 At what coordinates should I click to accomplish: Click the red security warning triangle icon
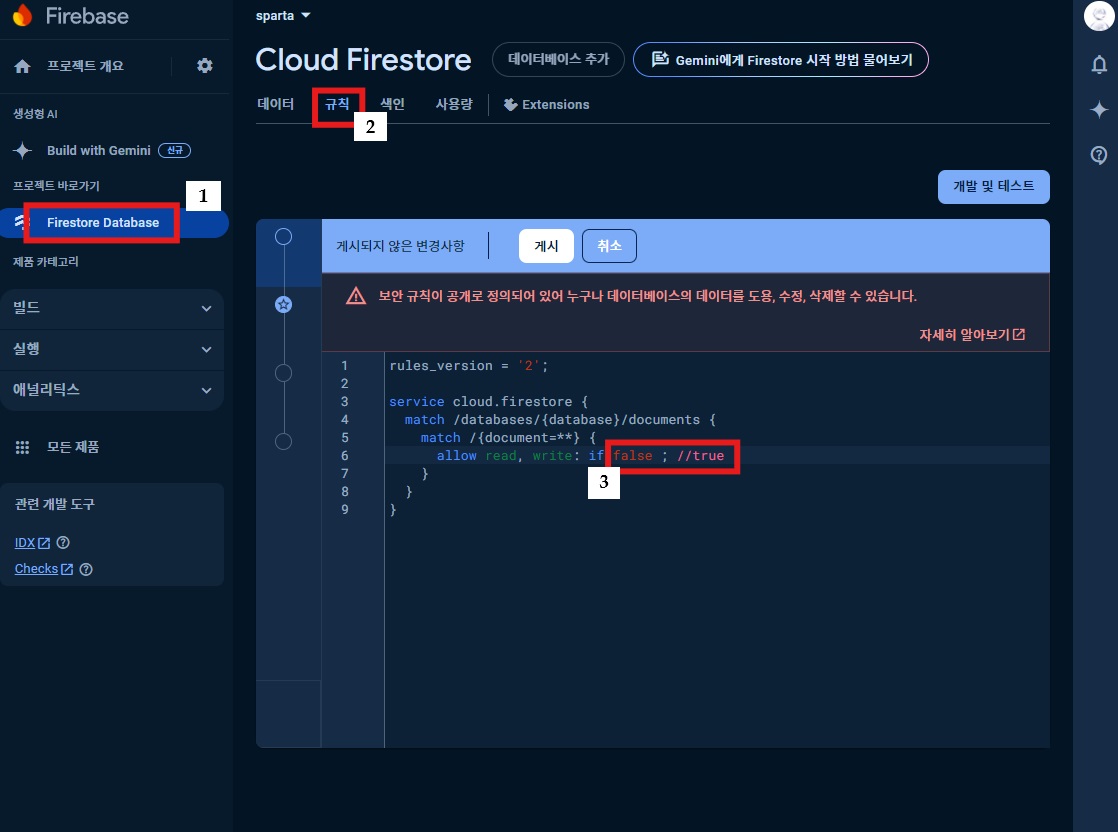tap(356, 296)
